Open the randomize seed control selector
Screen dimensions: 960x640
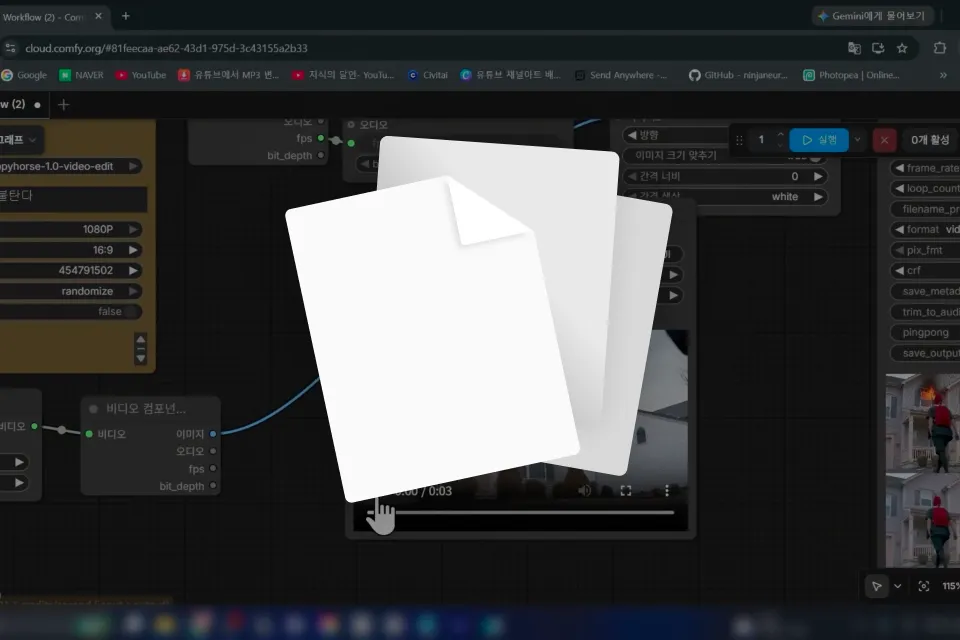(71, 291)
